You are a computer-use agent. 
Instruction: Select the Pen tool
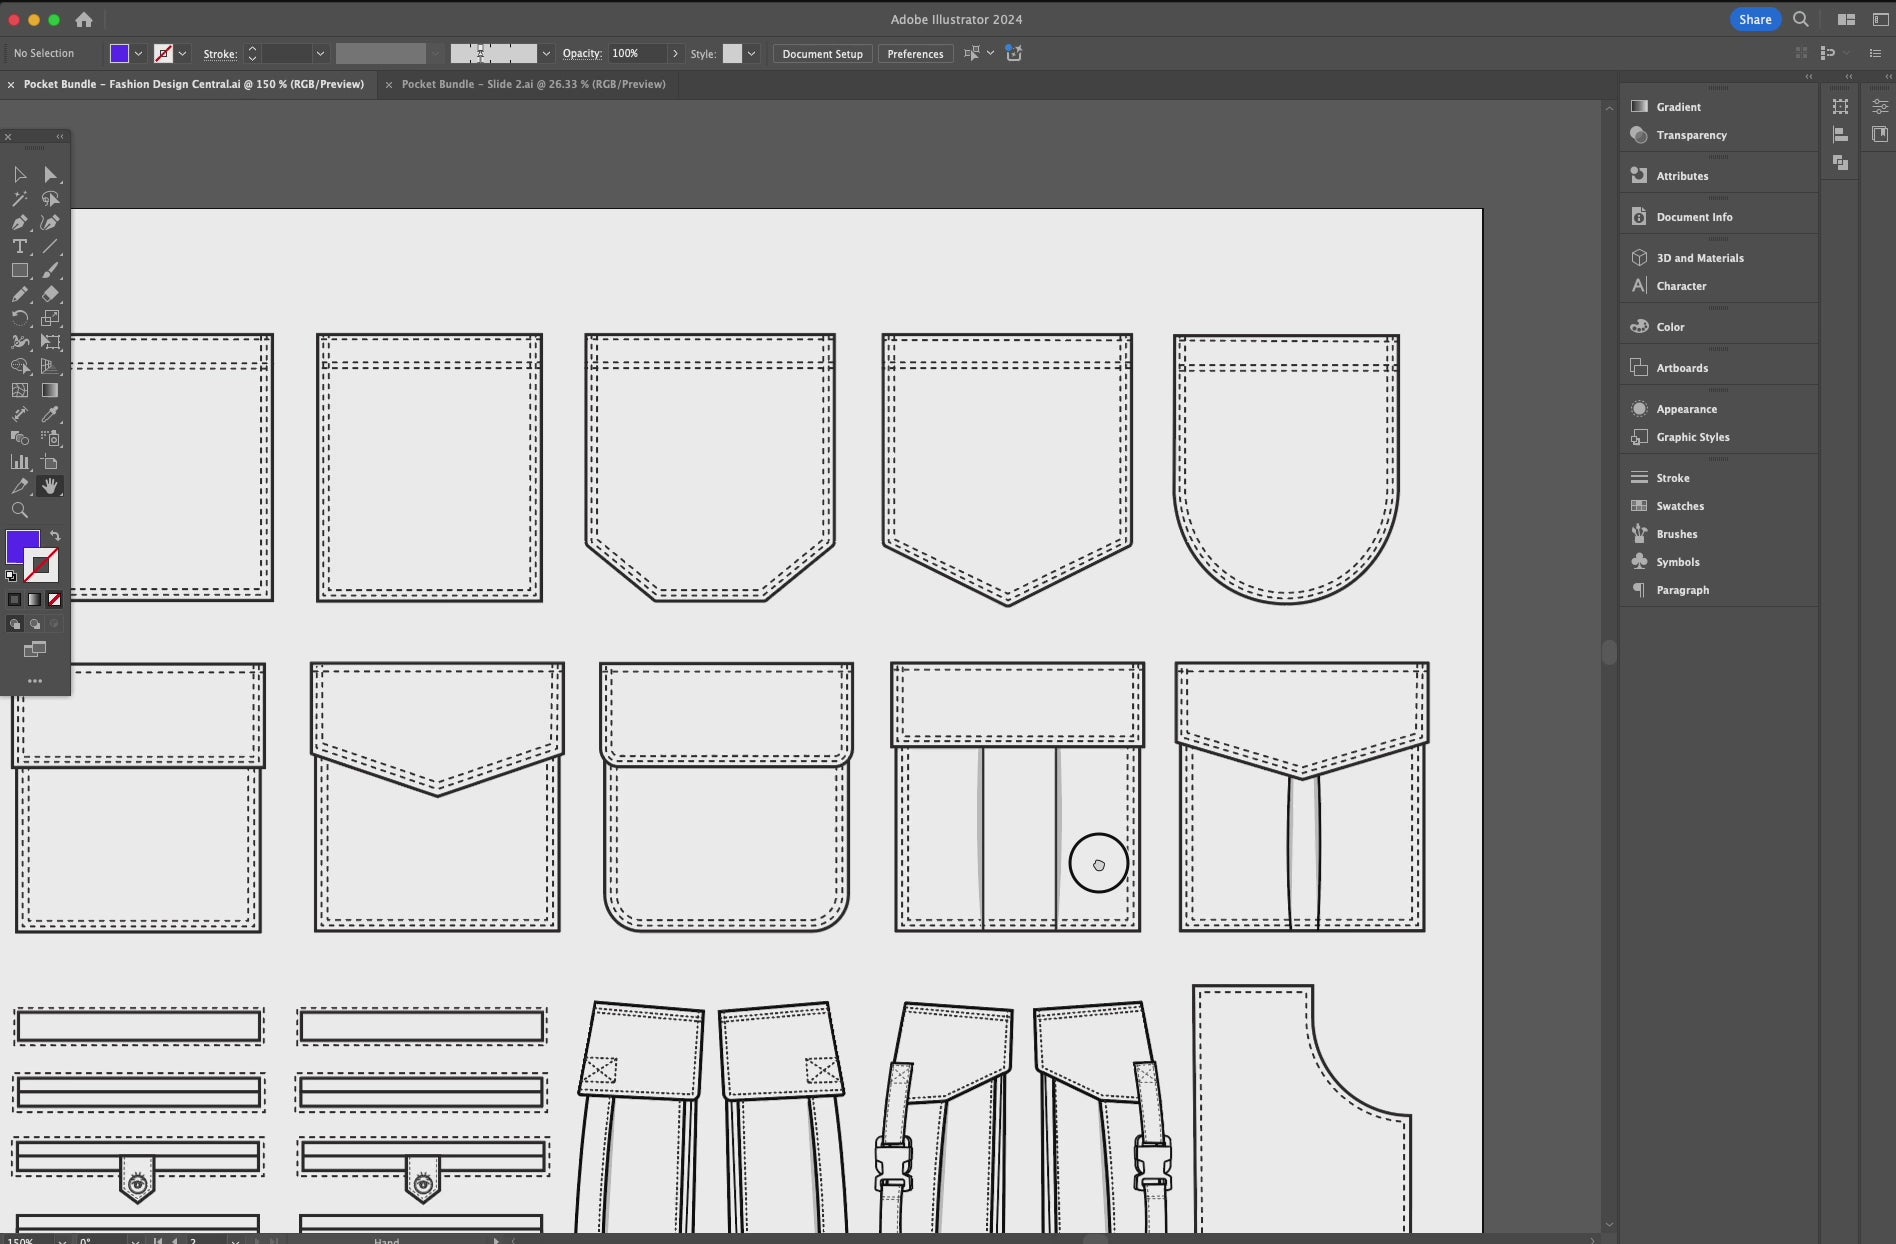[x=19, y=222]
